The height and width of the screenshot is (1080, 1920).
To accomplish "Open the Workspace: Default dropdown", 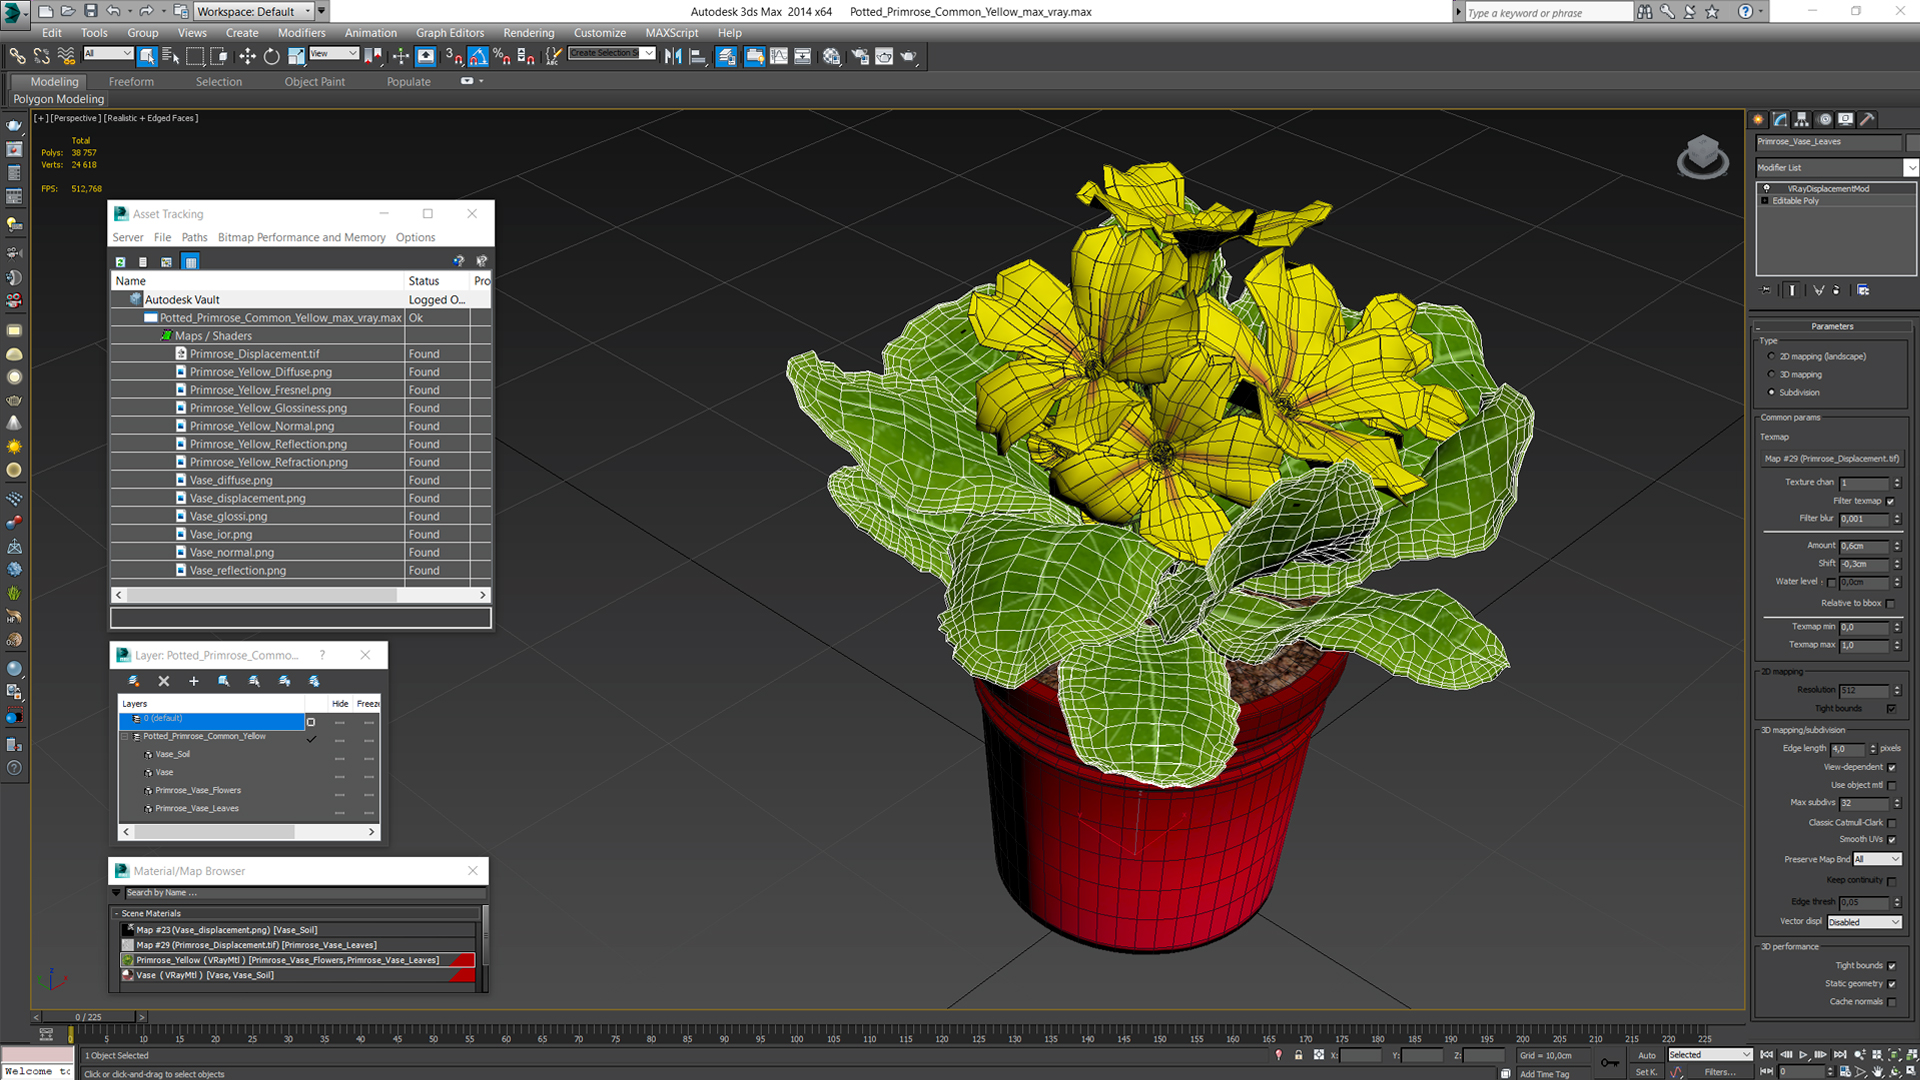I will [254, 11].
